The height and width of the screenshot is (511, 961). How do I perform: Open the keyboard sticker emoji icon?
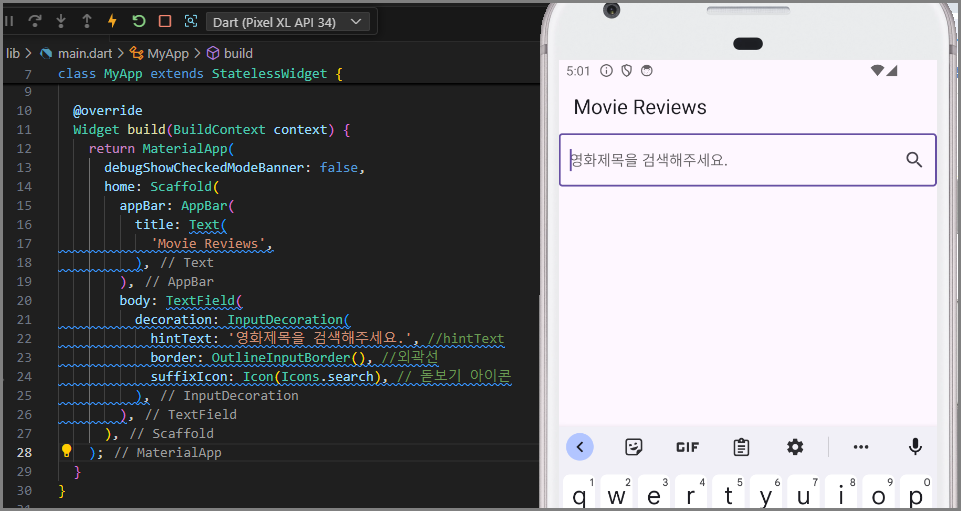pyautogui.click(x=634, y=447)
